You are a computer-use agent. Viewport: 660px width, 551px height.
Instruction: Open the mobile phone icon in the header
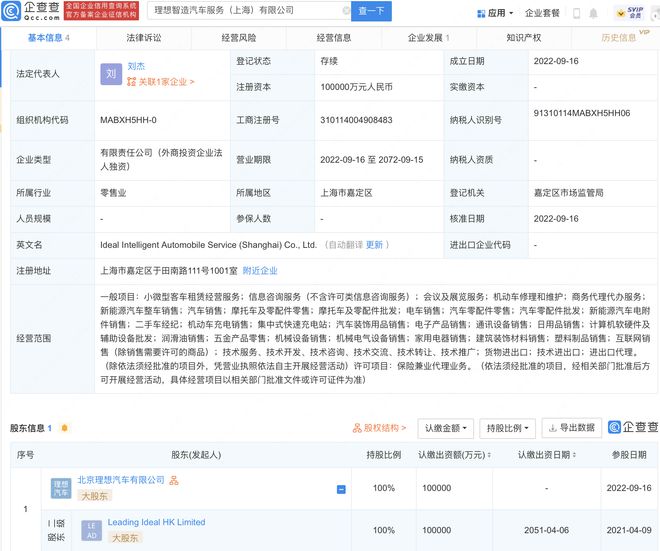[x=577, y=13]
